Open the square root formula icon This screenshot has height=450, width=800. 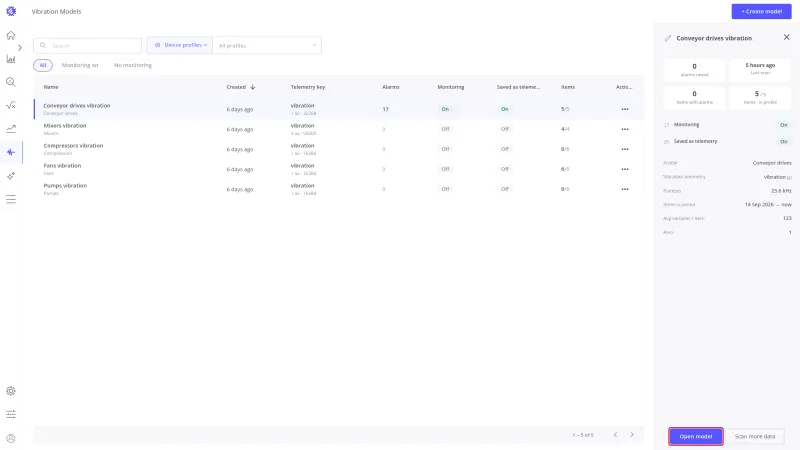pyautogui.click(x=11, y=106)
